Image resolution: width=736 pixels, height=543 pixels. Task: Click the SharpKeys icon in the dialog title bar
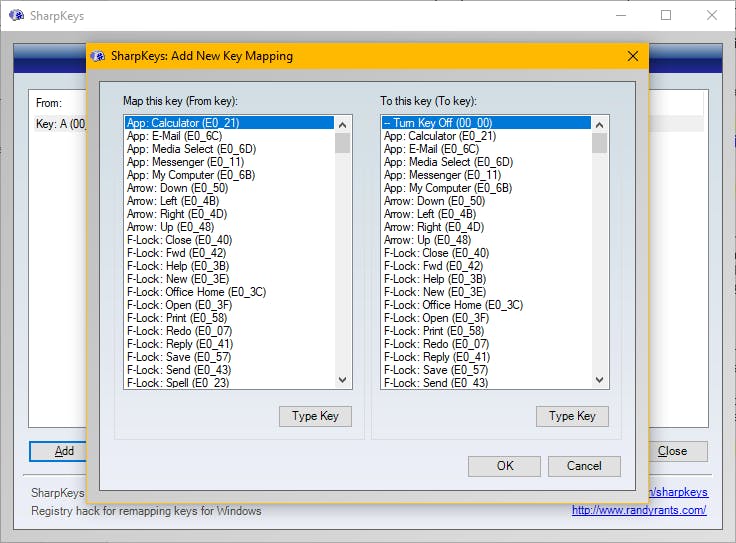pos(98,56)
